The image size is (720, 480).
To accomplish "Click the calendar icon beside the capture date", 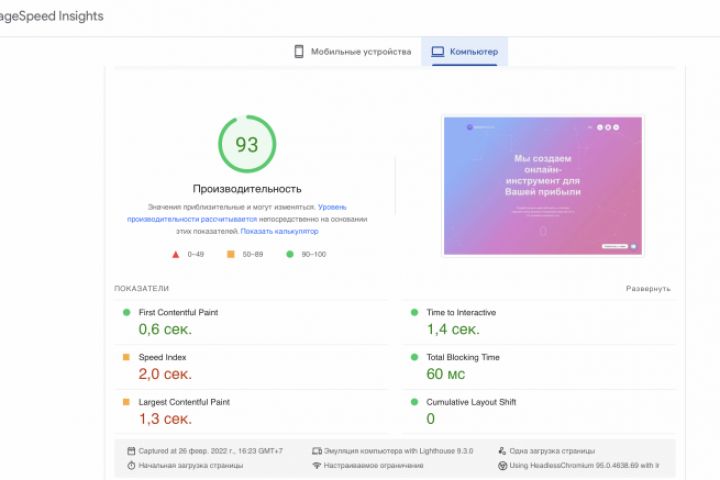I will pyautogui.click(x=131, y=451).
